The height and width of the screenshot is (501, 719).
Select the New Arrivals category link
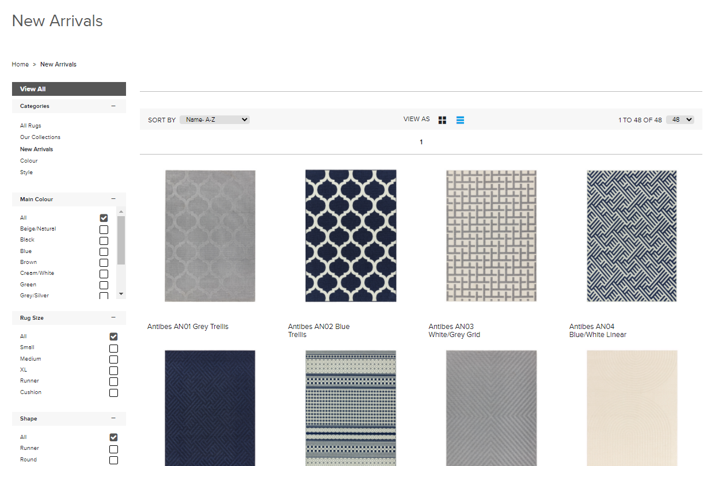coord(36,149)
